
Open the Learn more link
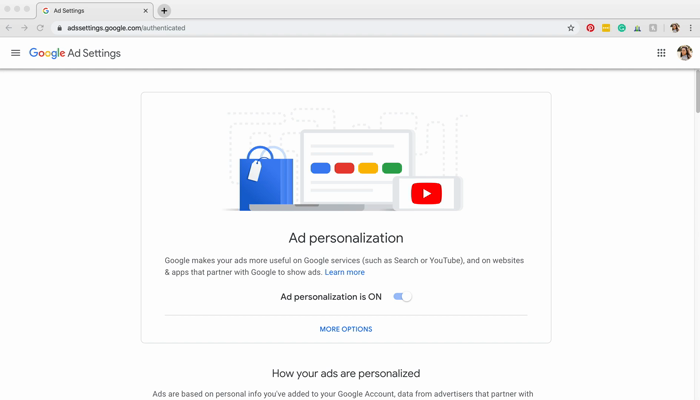tap(345, 272)
